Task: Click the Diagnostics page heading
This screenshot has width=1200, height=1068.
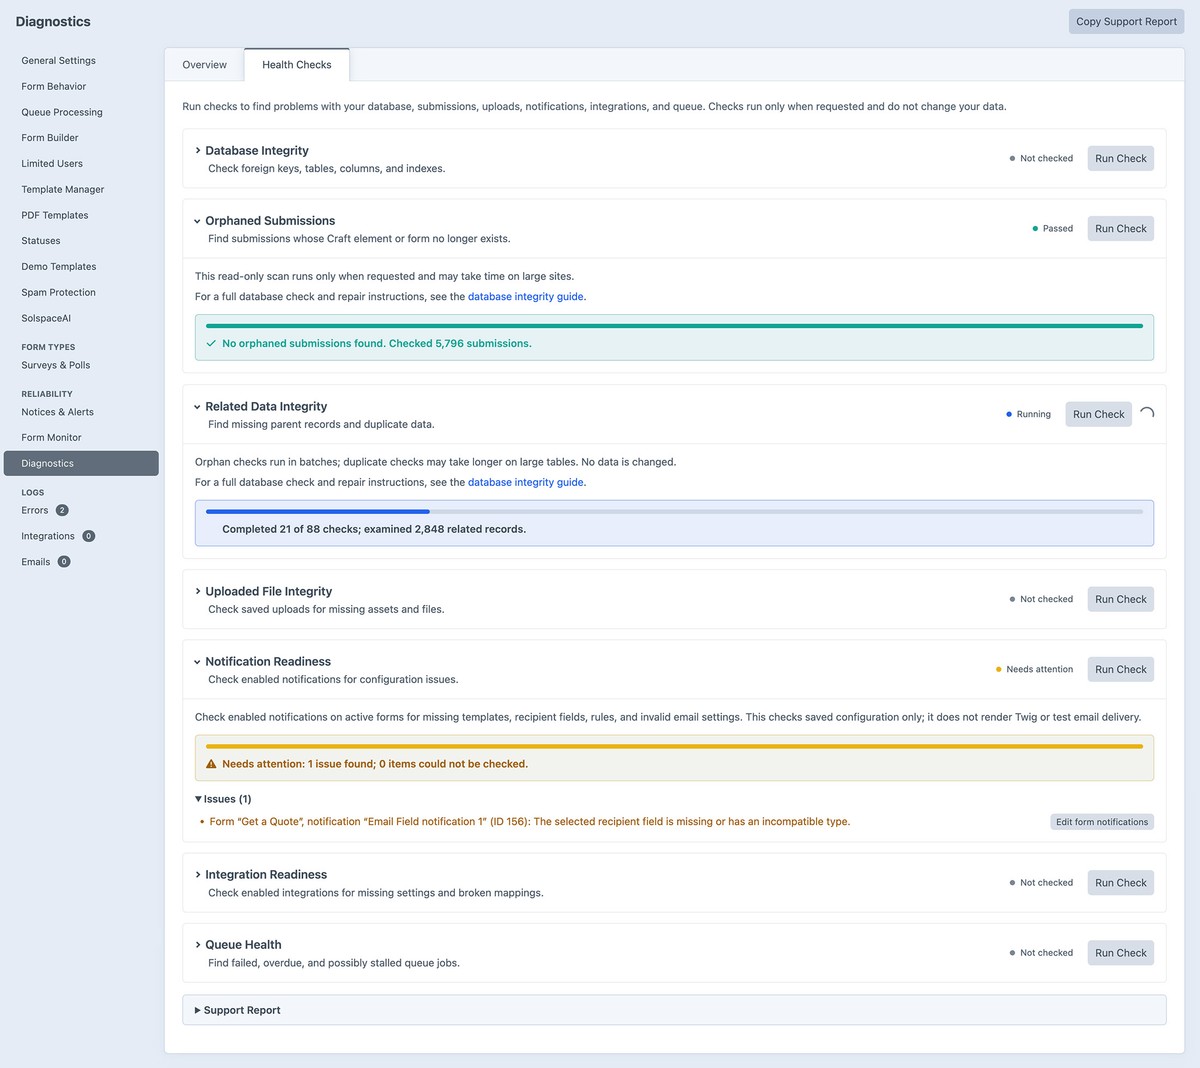Action: click(53, 22)
